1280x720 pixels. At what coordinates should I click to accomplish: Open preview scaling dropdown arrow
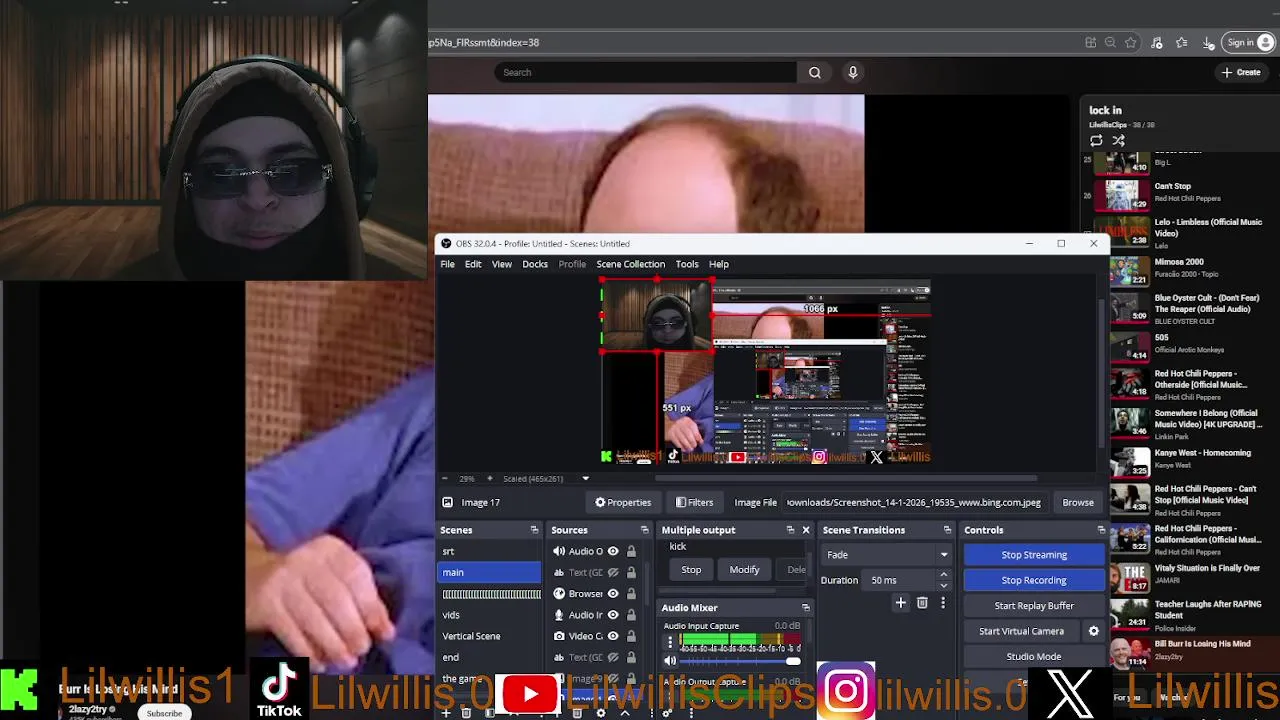[586, 479]
